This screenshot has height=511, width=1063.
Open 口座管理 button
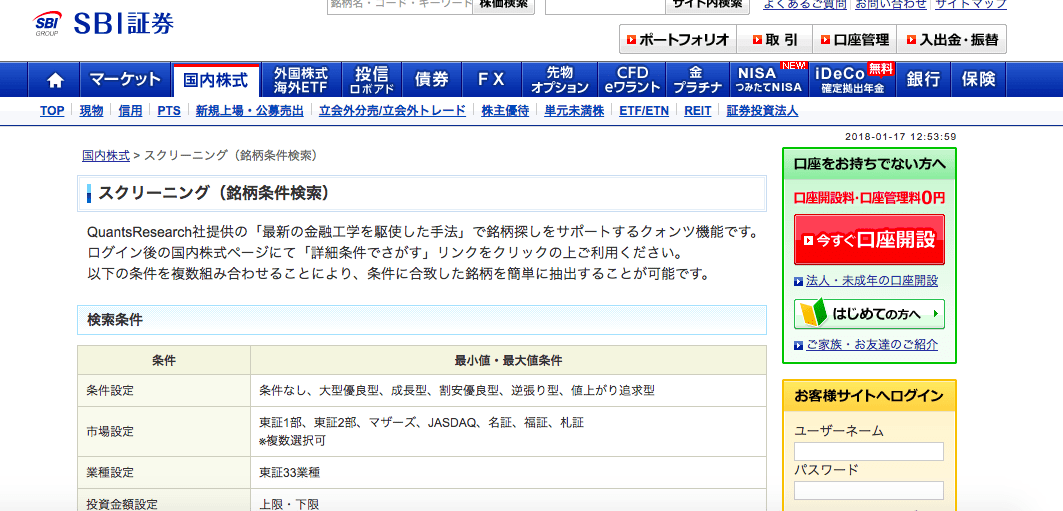854,39
